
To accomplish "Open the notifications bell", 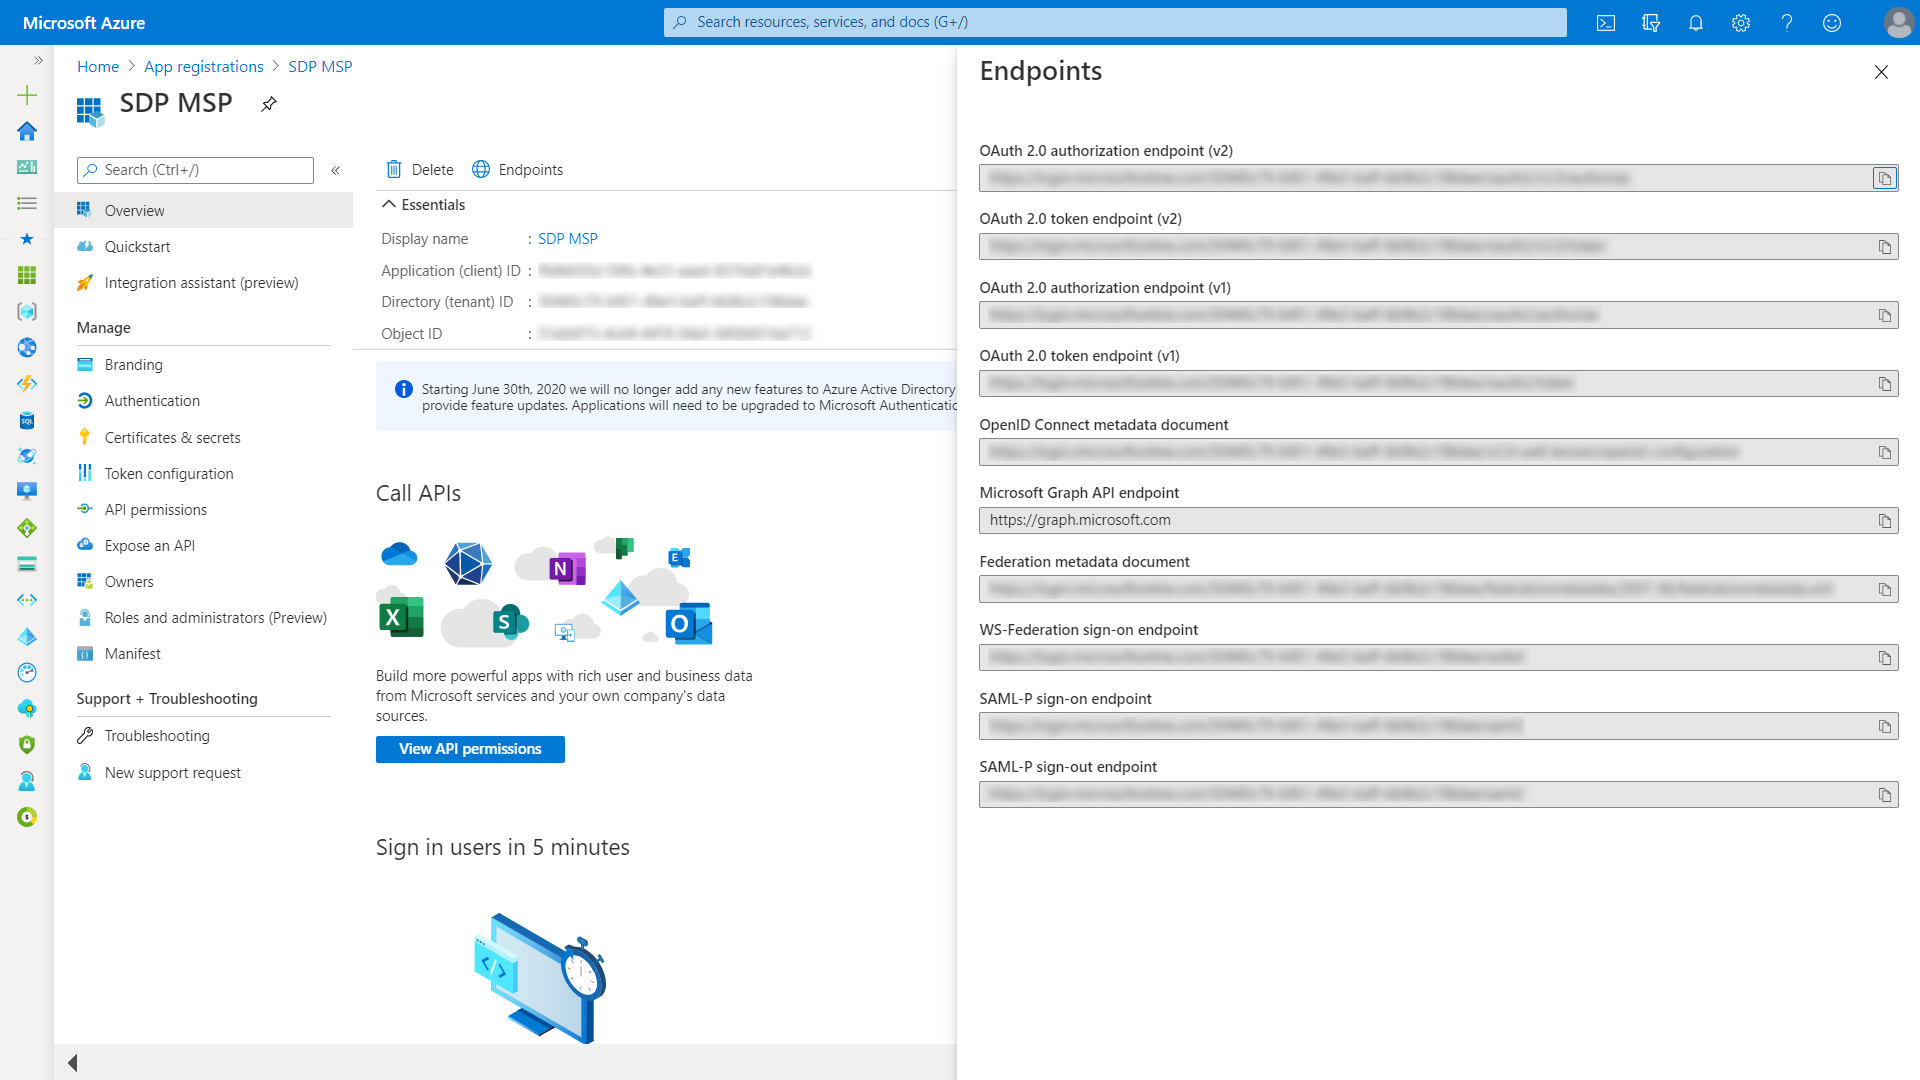I will pos(1696,23).
